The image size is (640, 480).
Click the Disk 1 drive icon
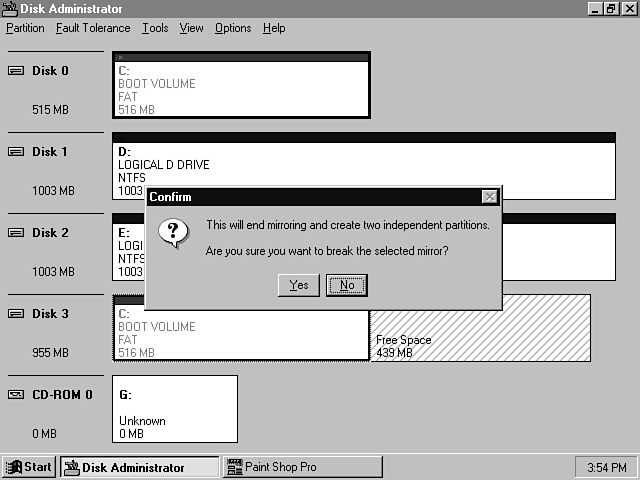[x=15, y=152]
